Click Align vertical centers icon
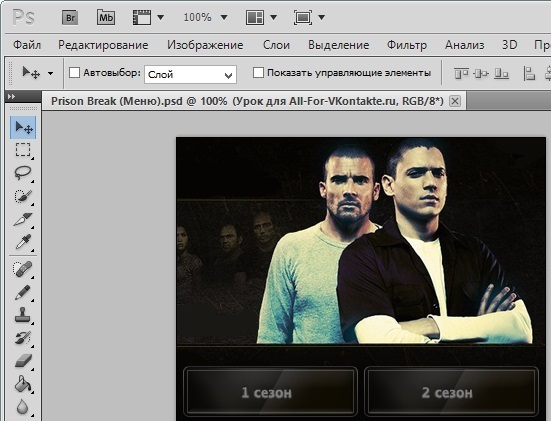The image size is (551, 421). coord(481,74)
